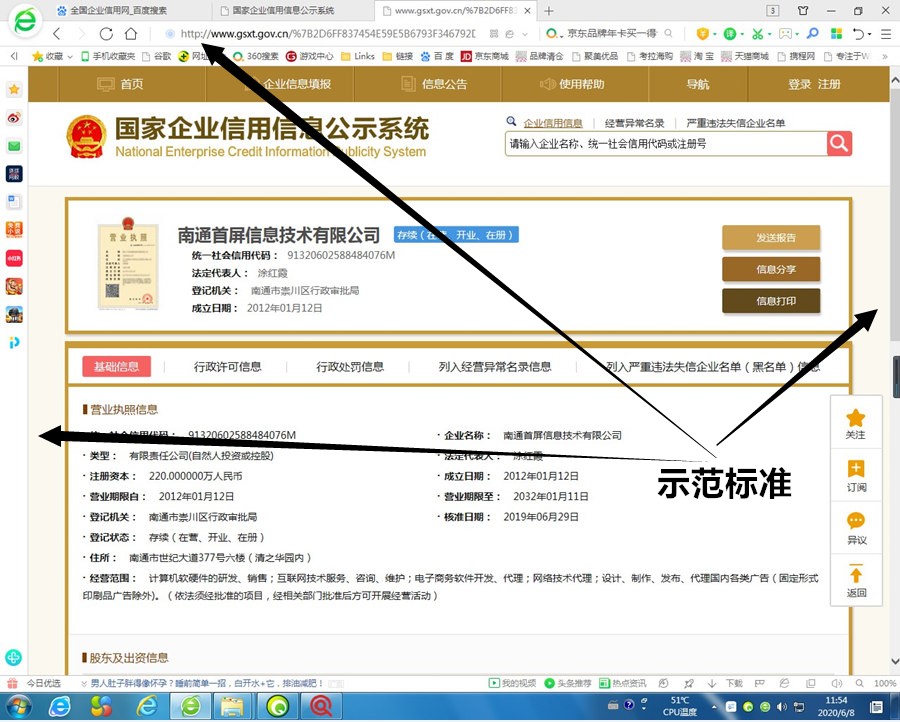The height and width of the screenshot is (722, 900).
Task: Open Weibo from the sidebar
Action: coord(14,118)
